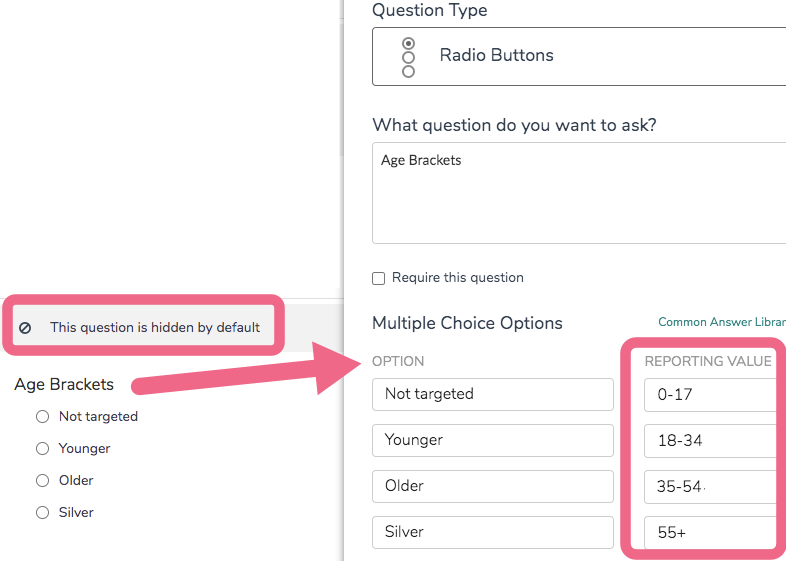Select the Not targeted radio button
Image resolution: width=786 pixels, height=561 pixels.
(x=42, y=416)
